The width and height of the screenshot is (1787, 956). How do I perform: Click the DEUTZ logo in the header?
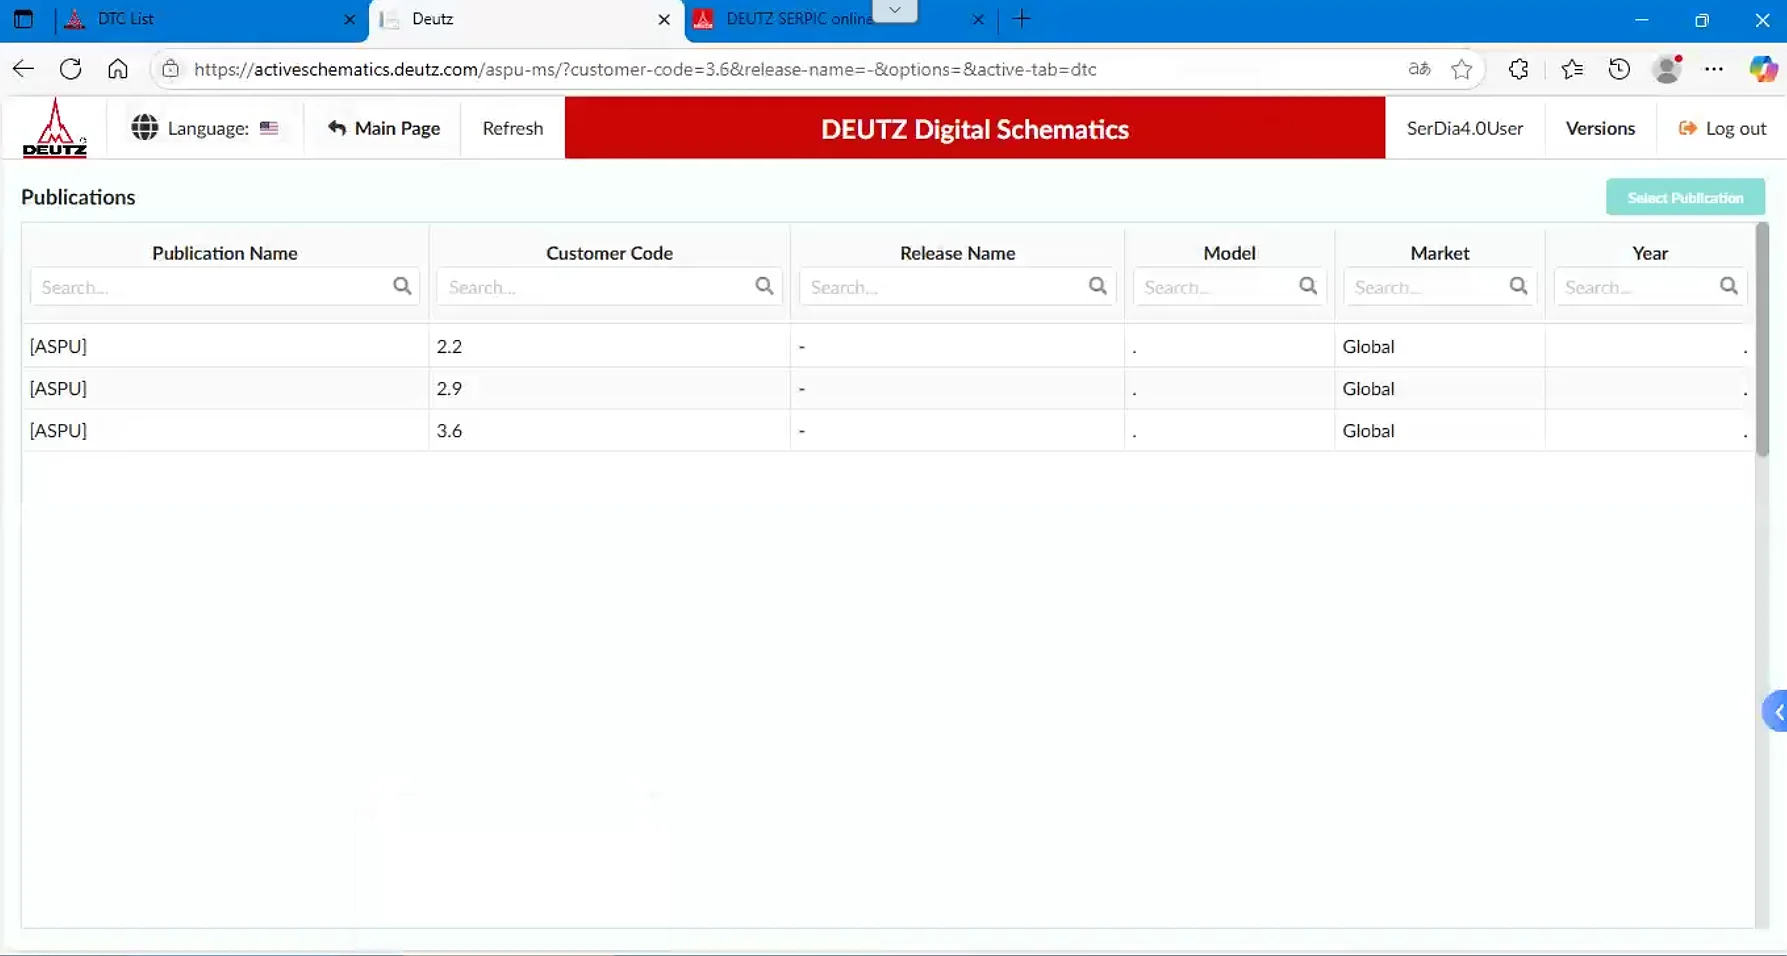coord(55,128)
